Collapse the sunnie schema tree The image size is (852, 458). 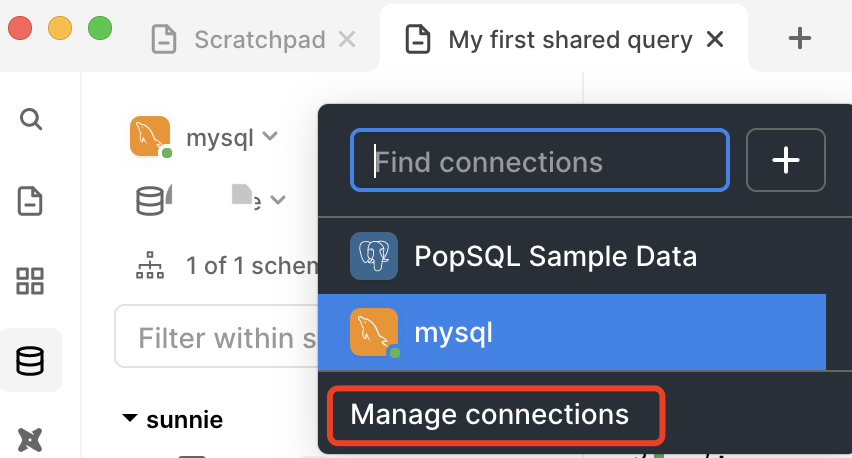tap(129, 418)
